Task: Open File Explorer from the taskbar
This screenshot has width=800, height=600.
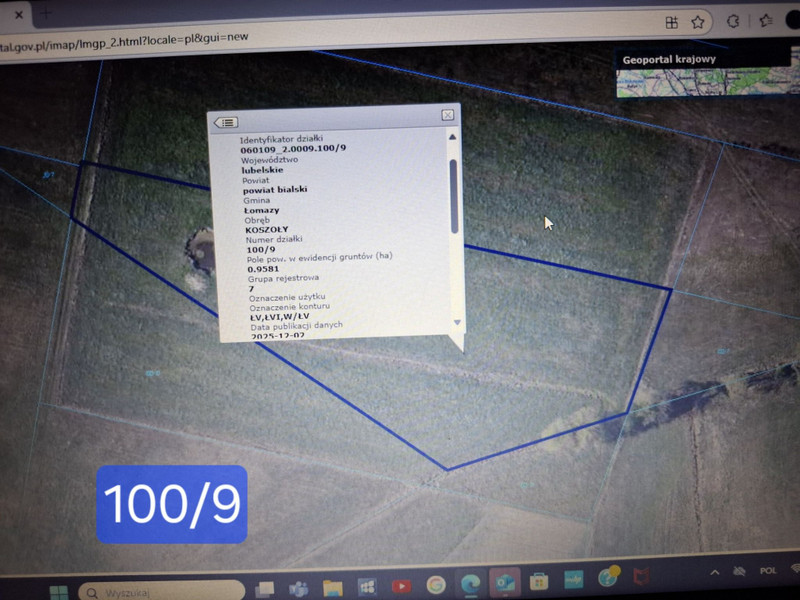Action: point(332,586)
